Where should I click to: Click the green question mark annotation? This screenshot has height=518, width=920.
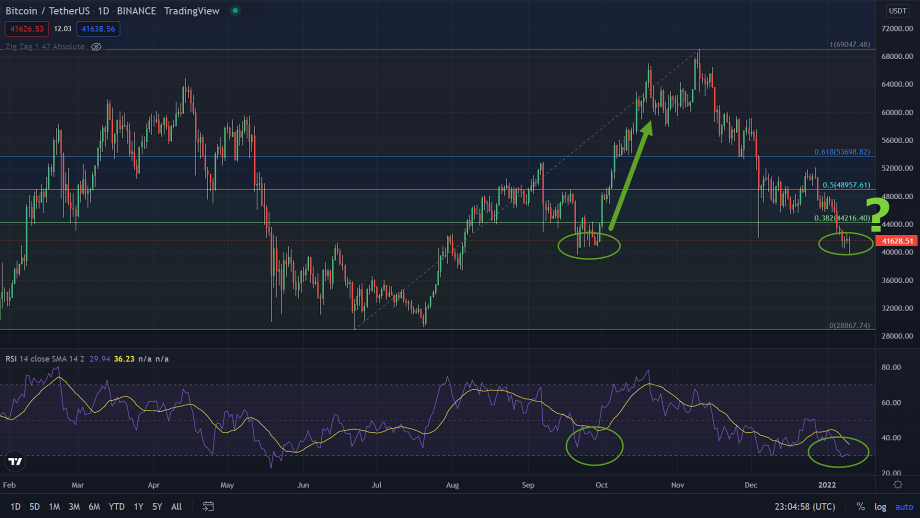pos(877,214)
